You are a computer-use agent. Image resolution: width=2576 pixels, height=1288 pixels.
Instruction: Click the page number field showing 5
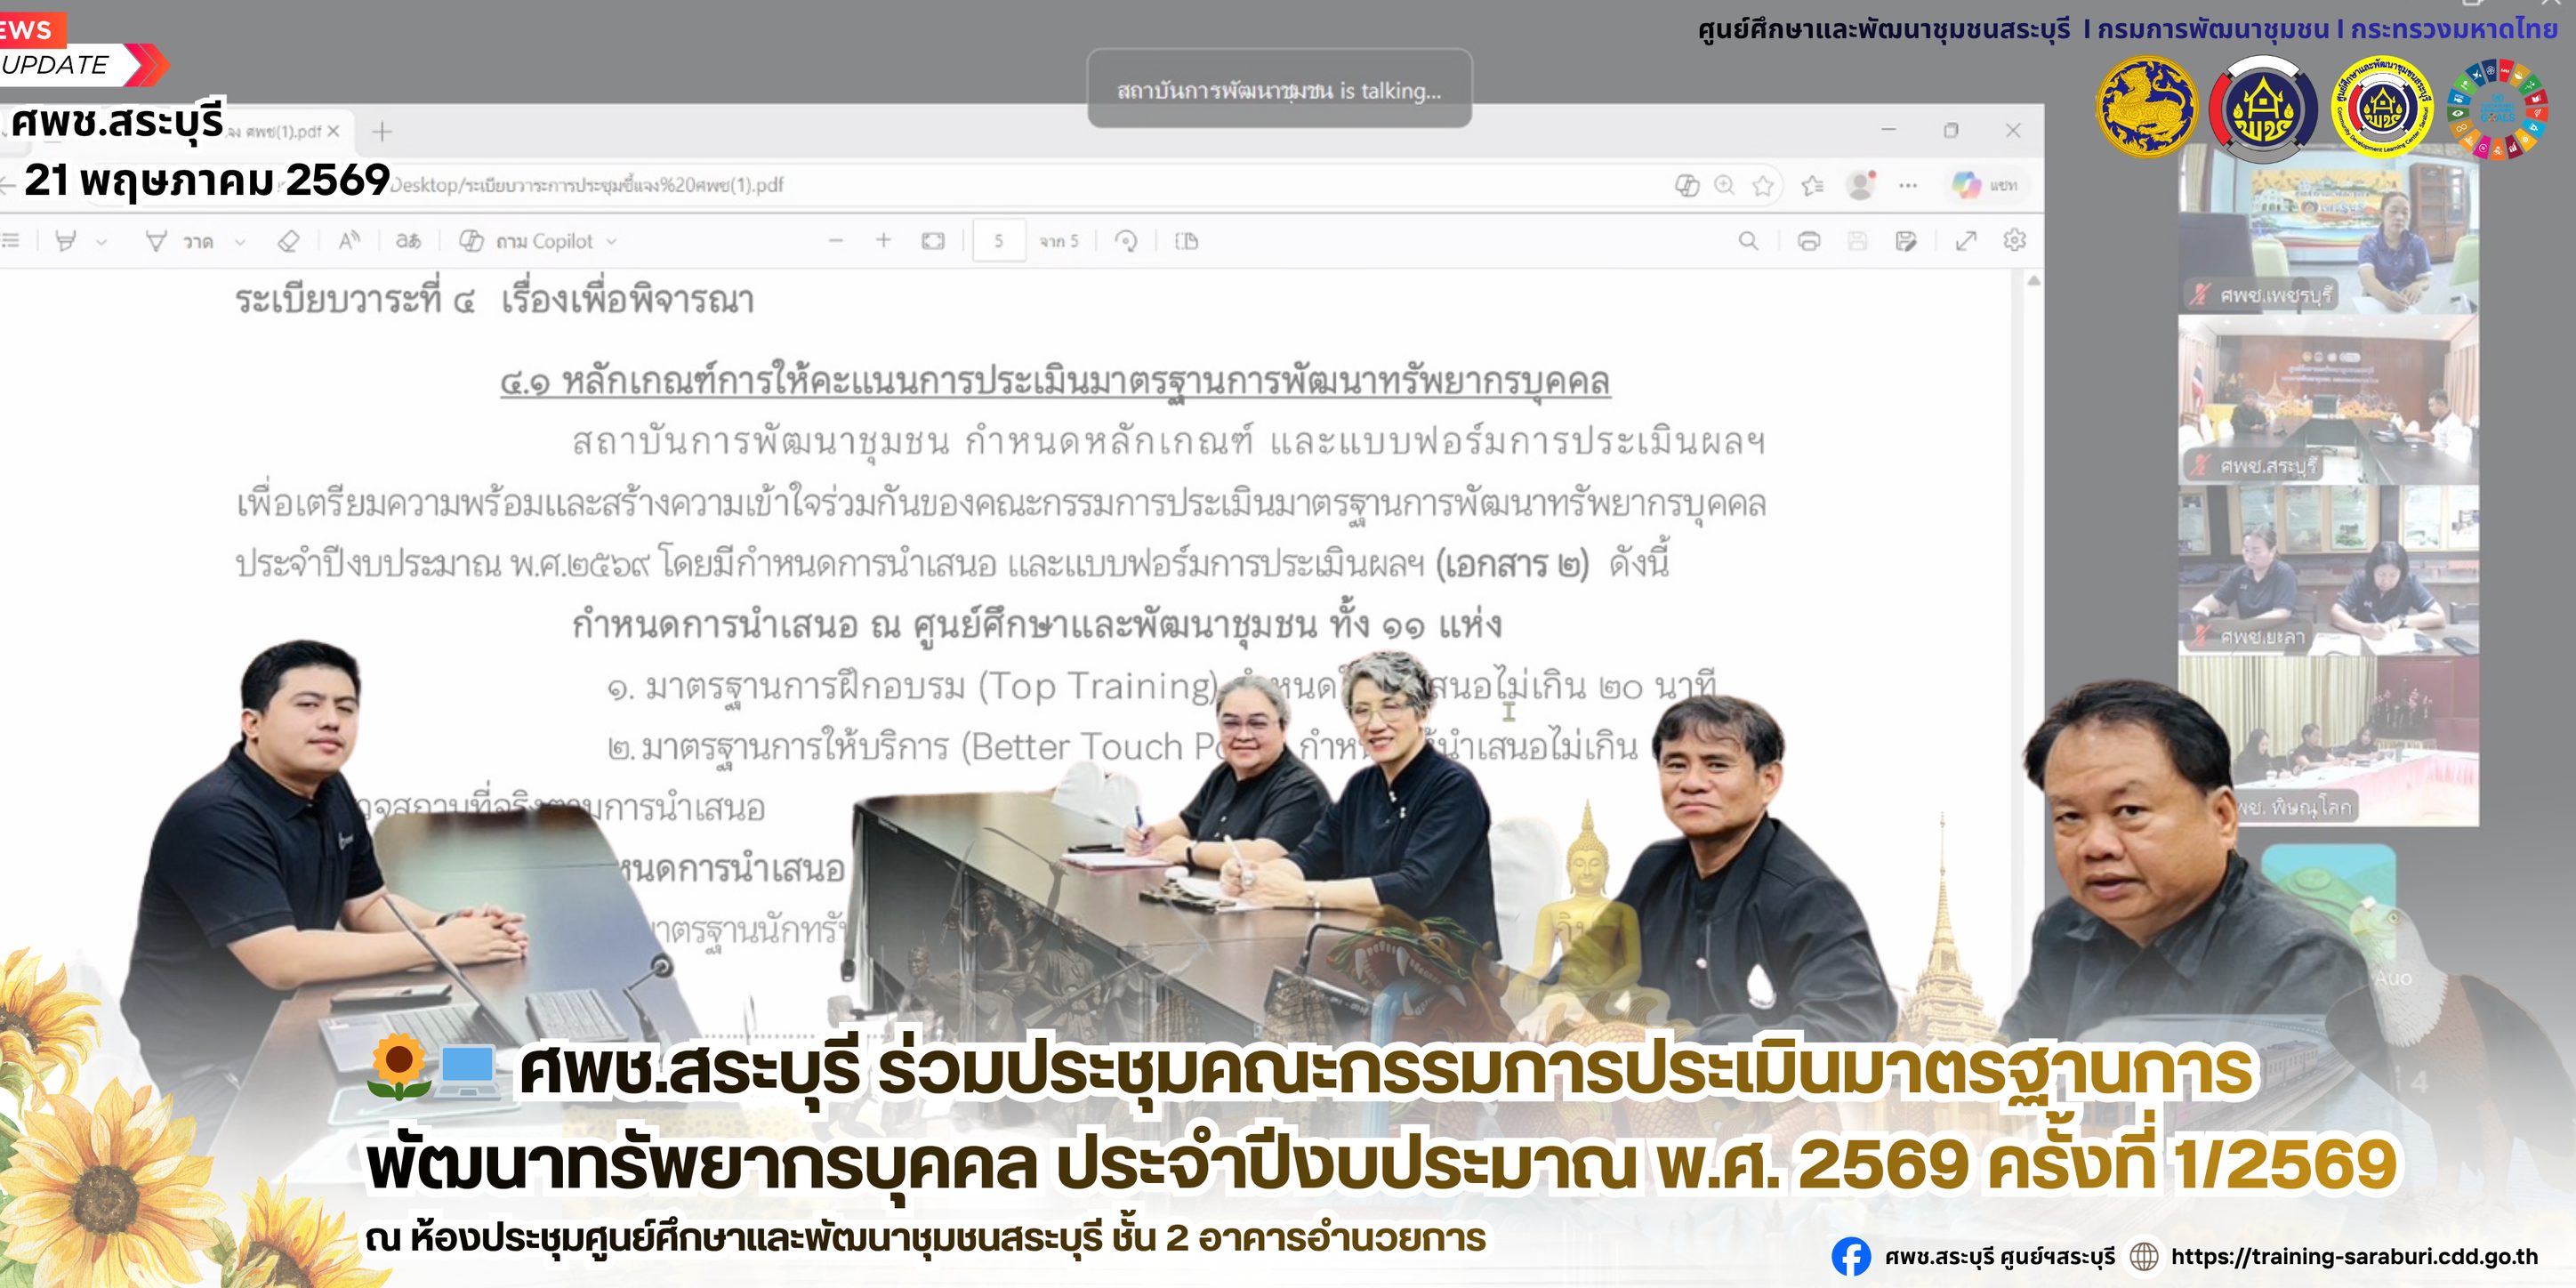pyautogui.click(x=999, y=241)
